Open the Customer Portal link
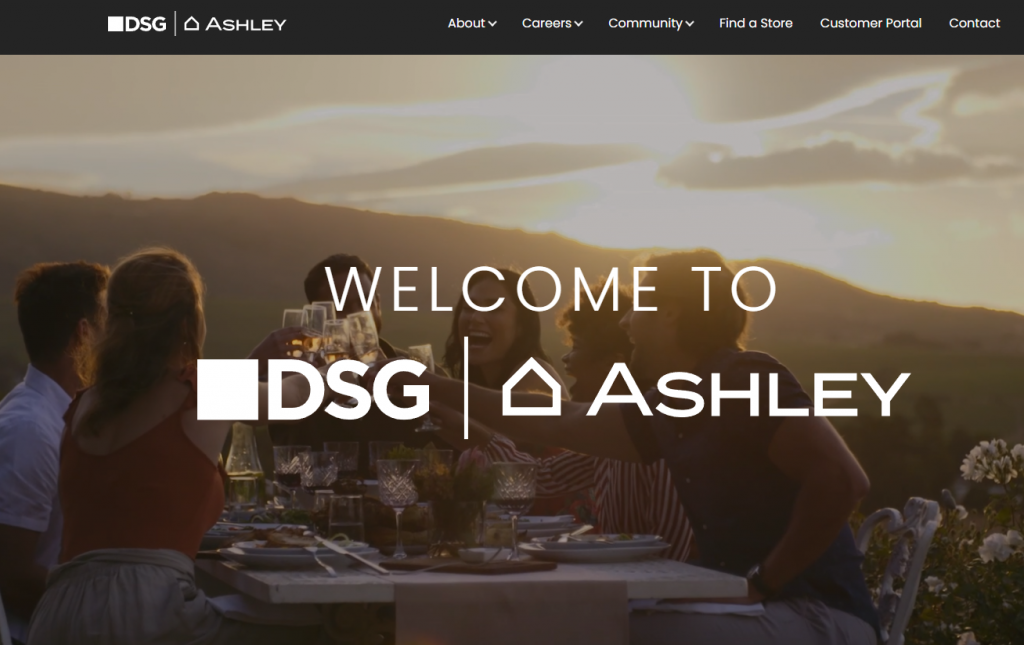Viewport: 1024px width, 645px height. point(871,23)
